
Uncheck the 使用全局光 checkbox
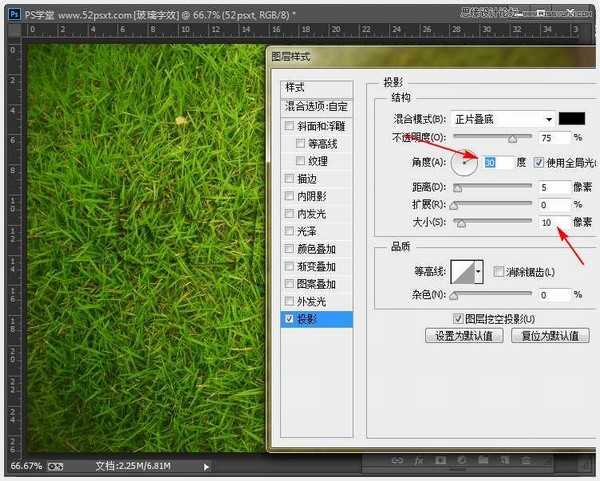coord(538,162)
